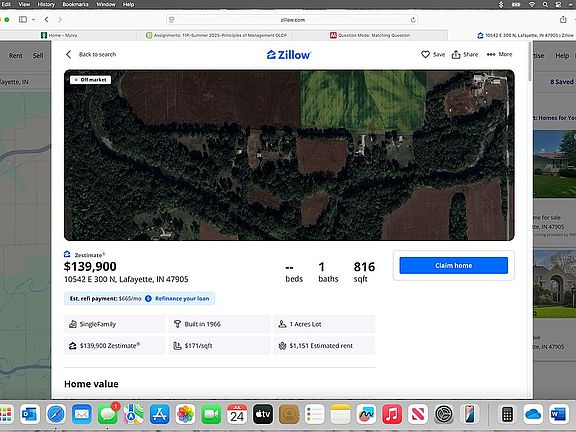Reload the page in Safari address bar
The width and height of the screenshot is (576, 432).
[x=413, y=20]
